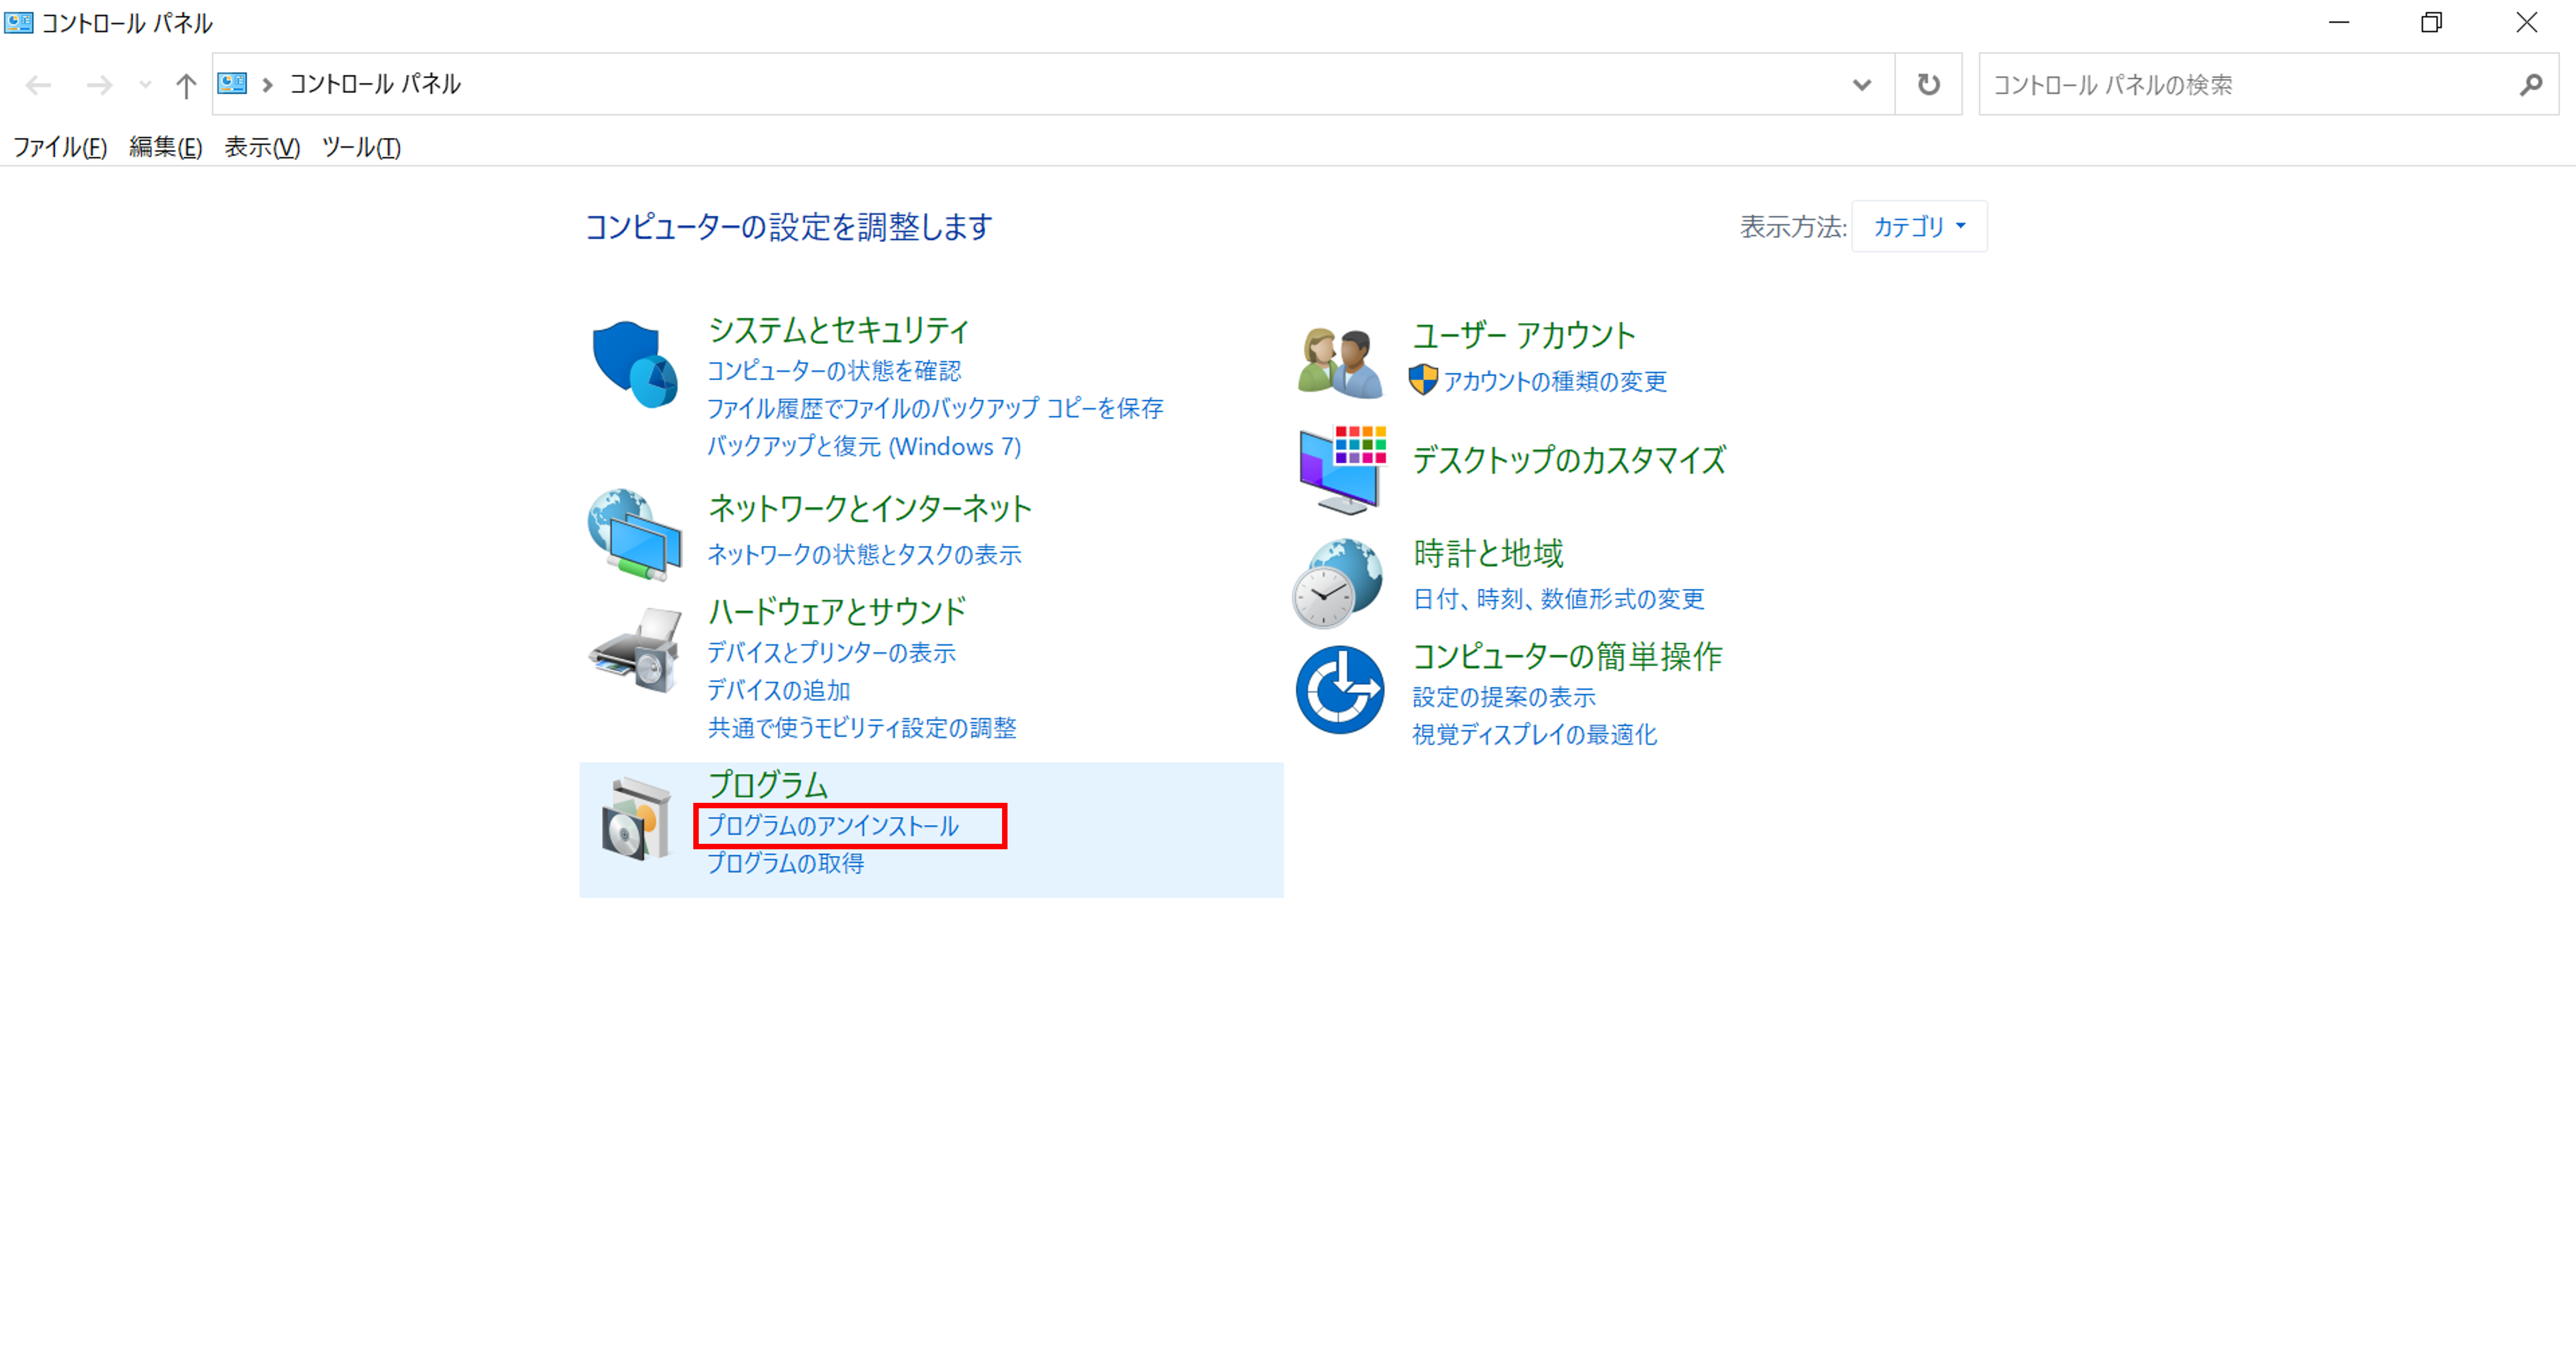This screenshot has height=1369, width=2576.
Task: Minimize the Control Panel window
Action: pos(2339,22)
